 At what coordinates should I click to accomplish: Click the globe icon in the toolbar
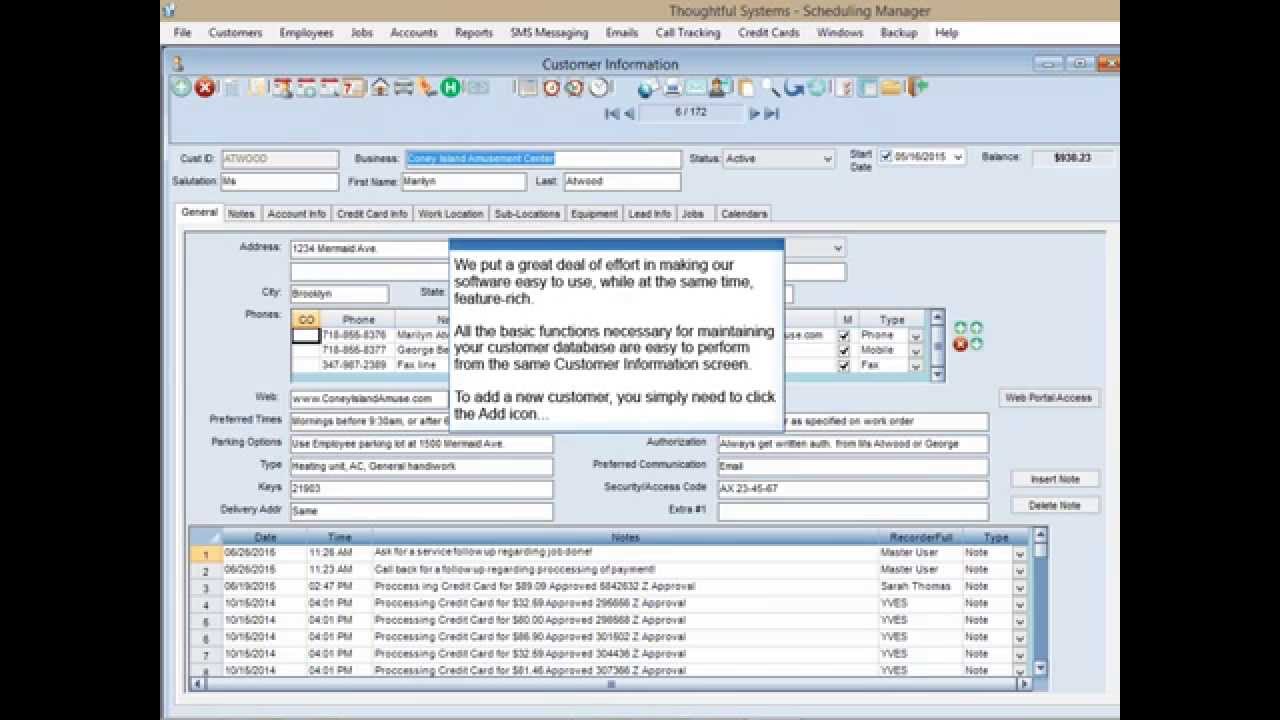[646, 89]
